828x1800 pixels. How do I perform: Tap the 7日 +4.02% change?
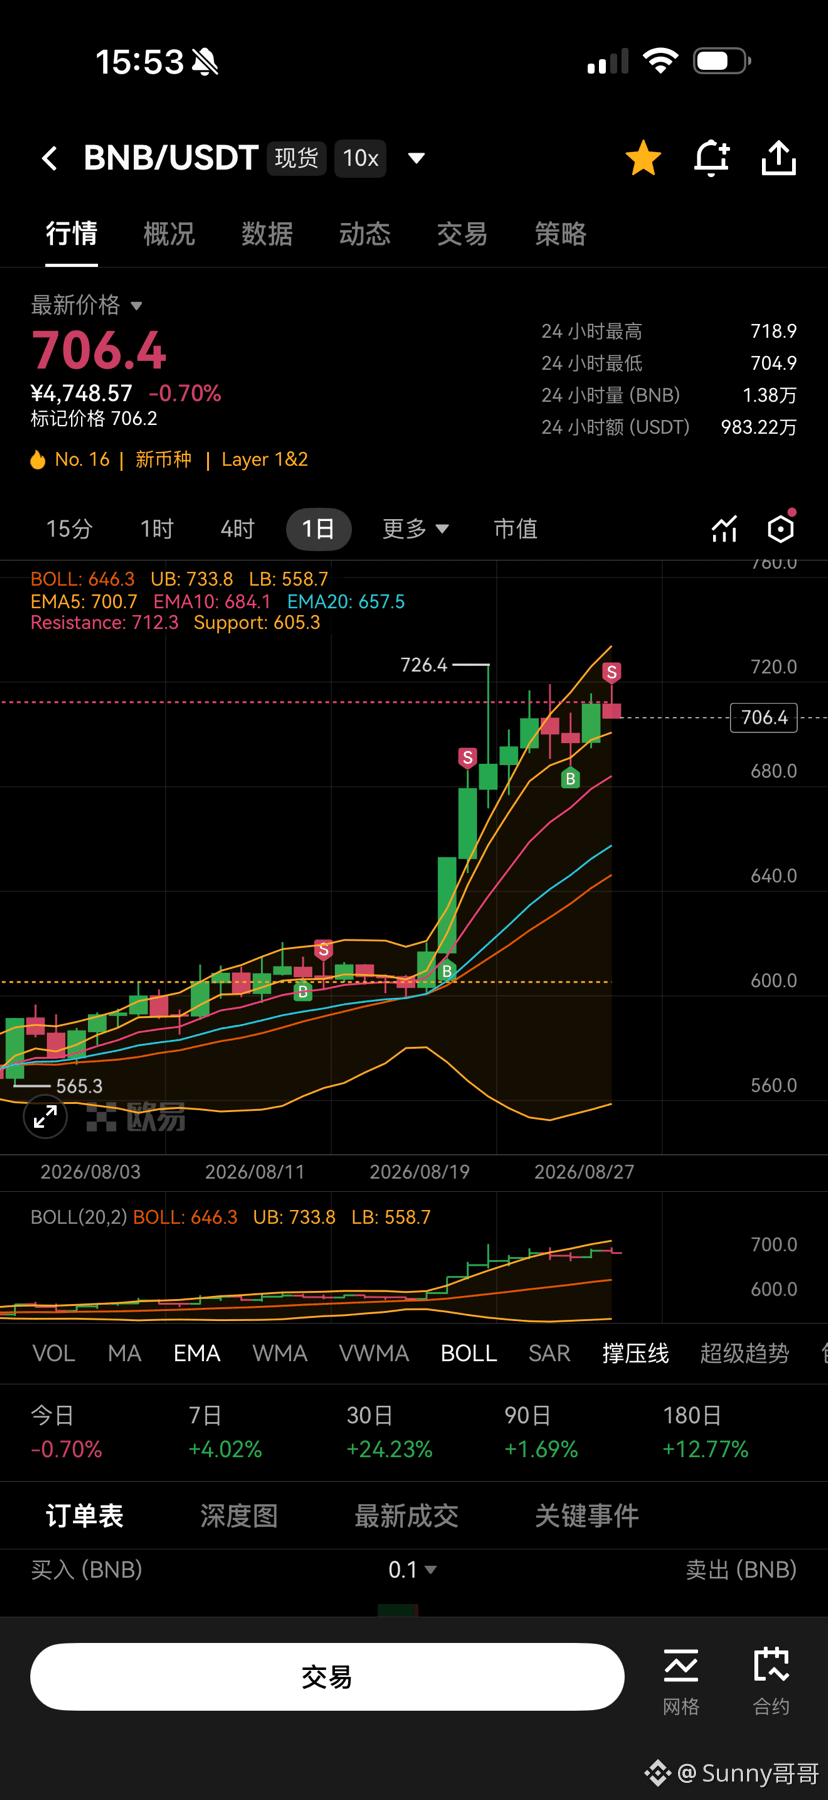(225, 1433)
